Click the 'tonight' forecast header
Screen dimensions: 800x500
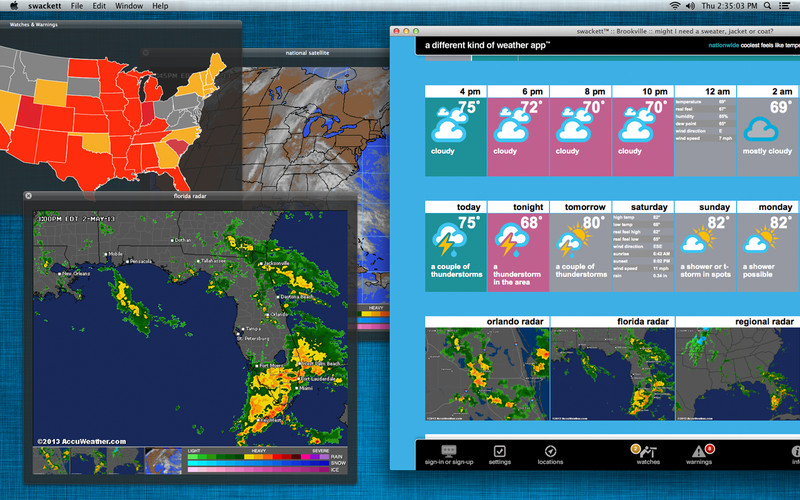click(518, 207)
